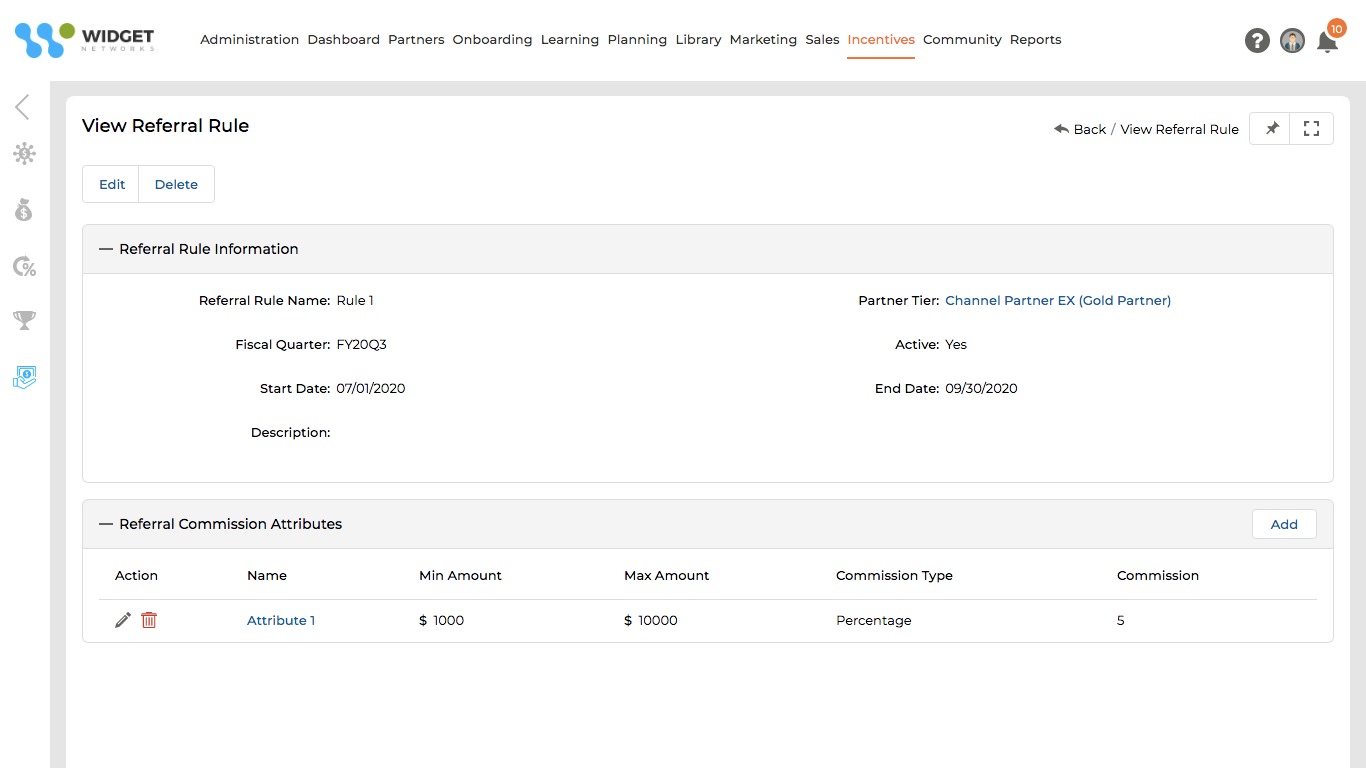1366x768 pixels.
Task: Delete Attribute 1 with trash icon
Action: (x=149, y=620)
